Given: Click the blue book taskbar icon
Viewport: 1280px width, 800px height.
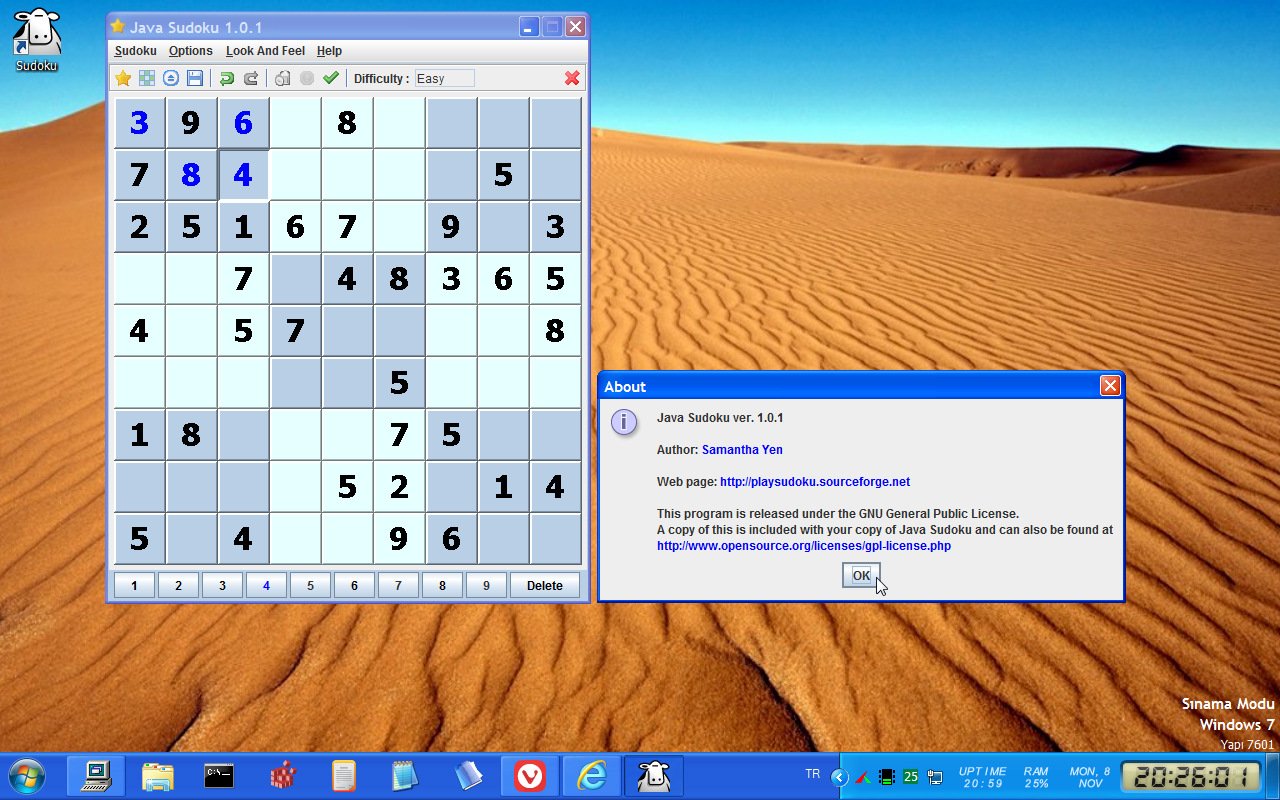Looking at the screenshot, I should [x=467, y=776].
